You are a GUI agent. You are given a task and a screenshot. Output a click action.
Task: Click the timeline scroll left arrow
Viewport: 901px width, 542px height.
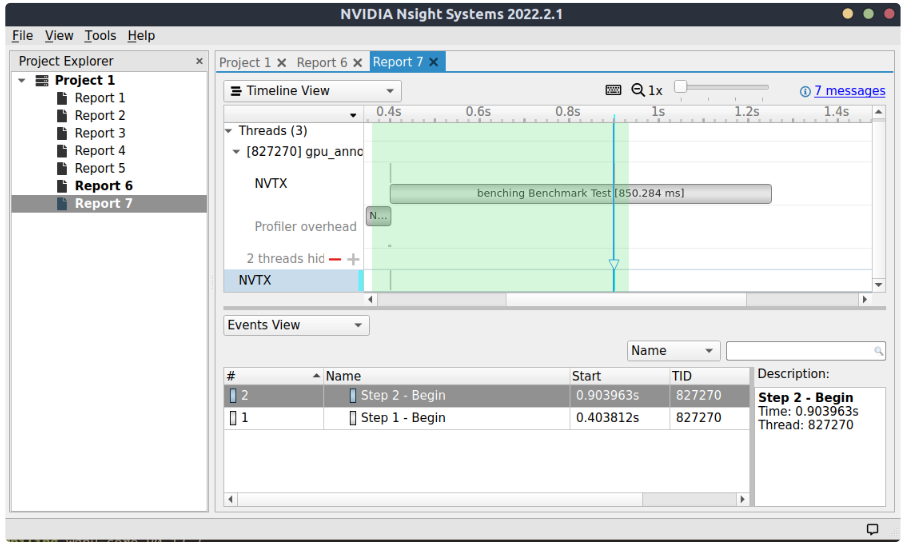click(370, 299)
